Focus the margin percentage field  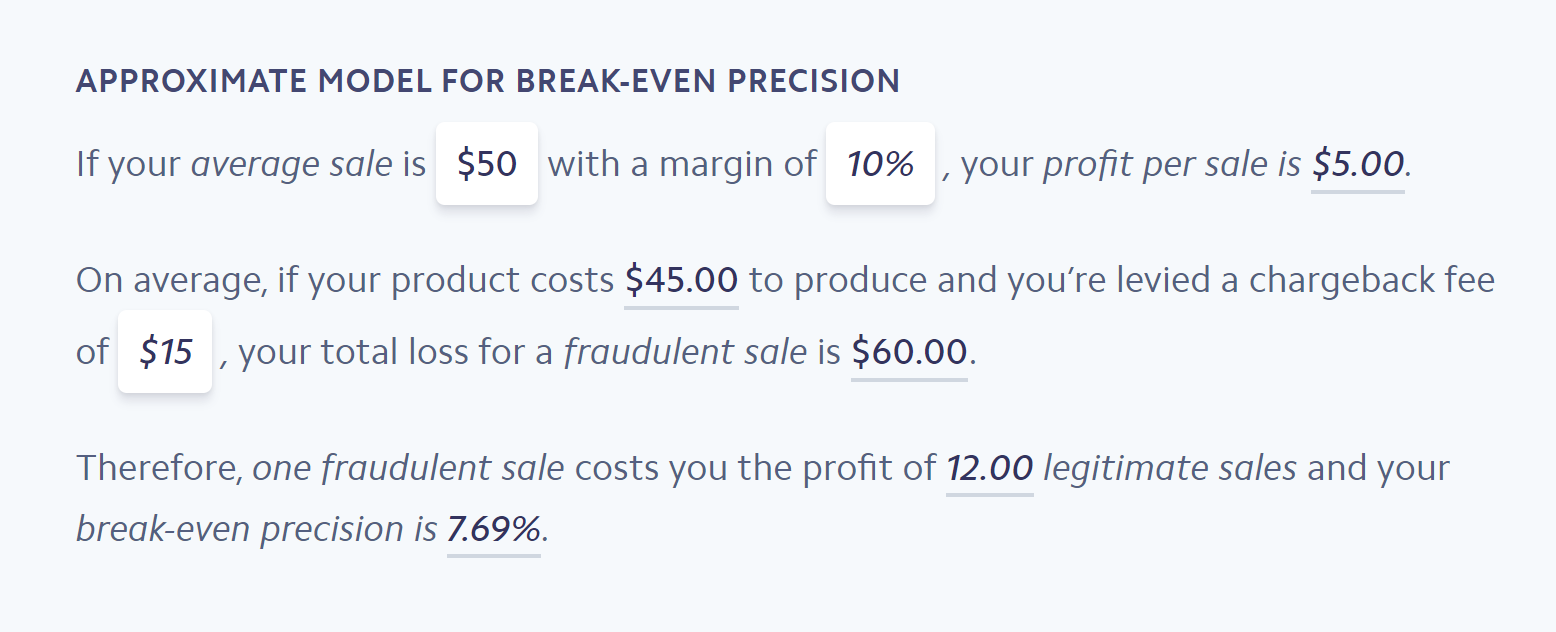pyautogui.click(x=879, y=164)
